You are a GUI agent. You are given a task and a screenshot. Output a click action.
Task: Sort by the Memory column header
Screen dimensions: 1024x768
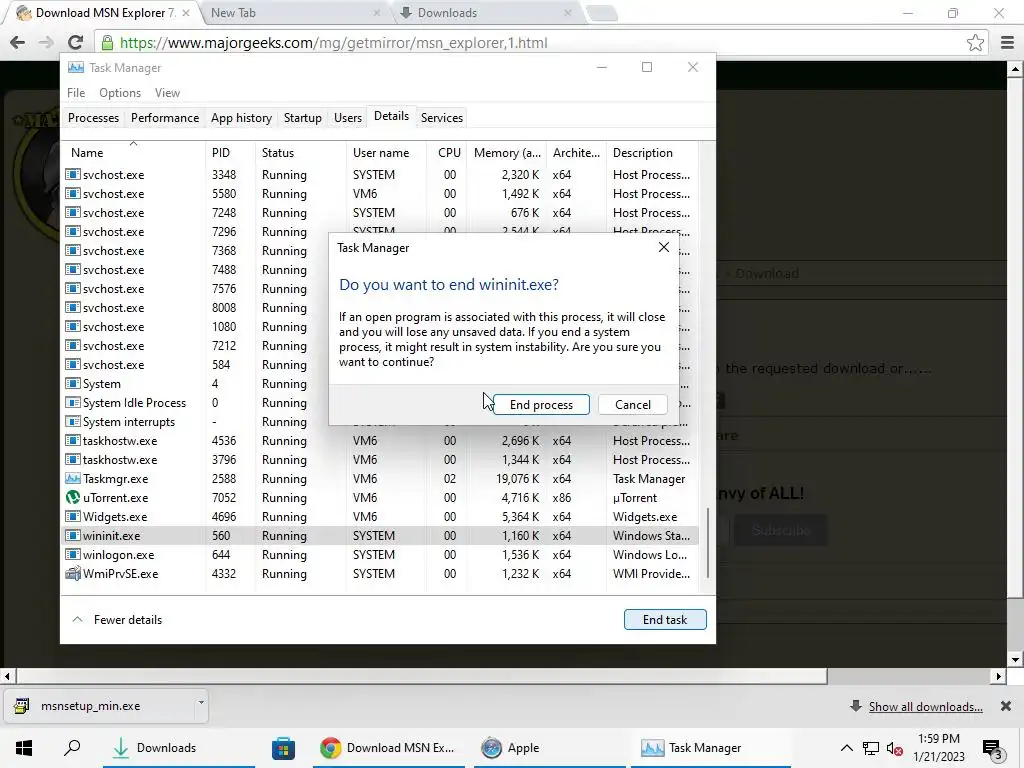(x=507, y=153)
